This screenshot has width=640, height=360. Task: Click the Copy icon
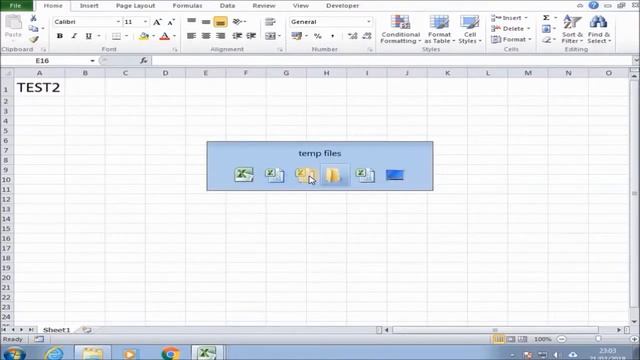33,29
